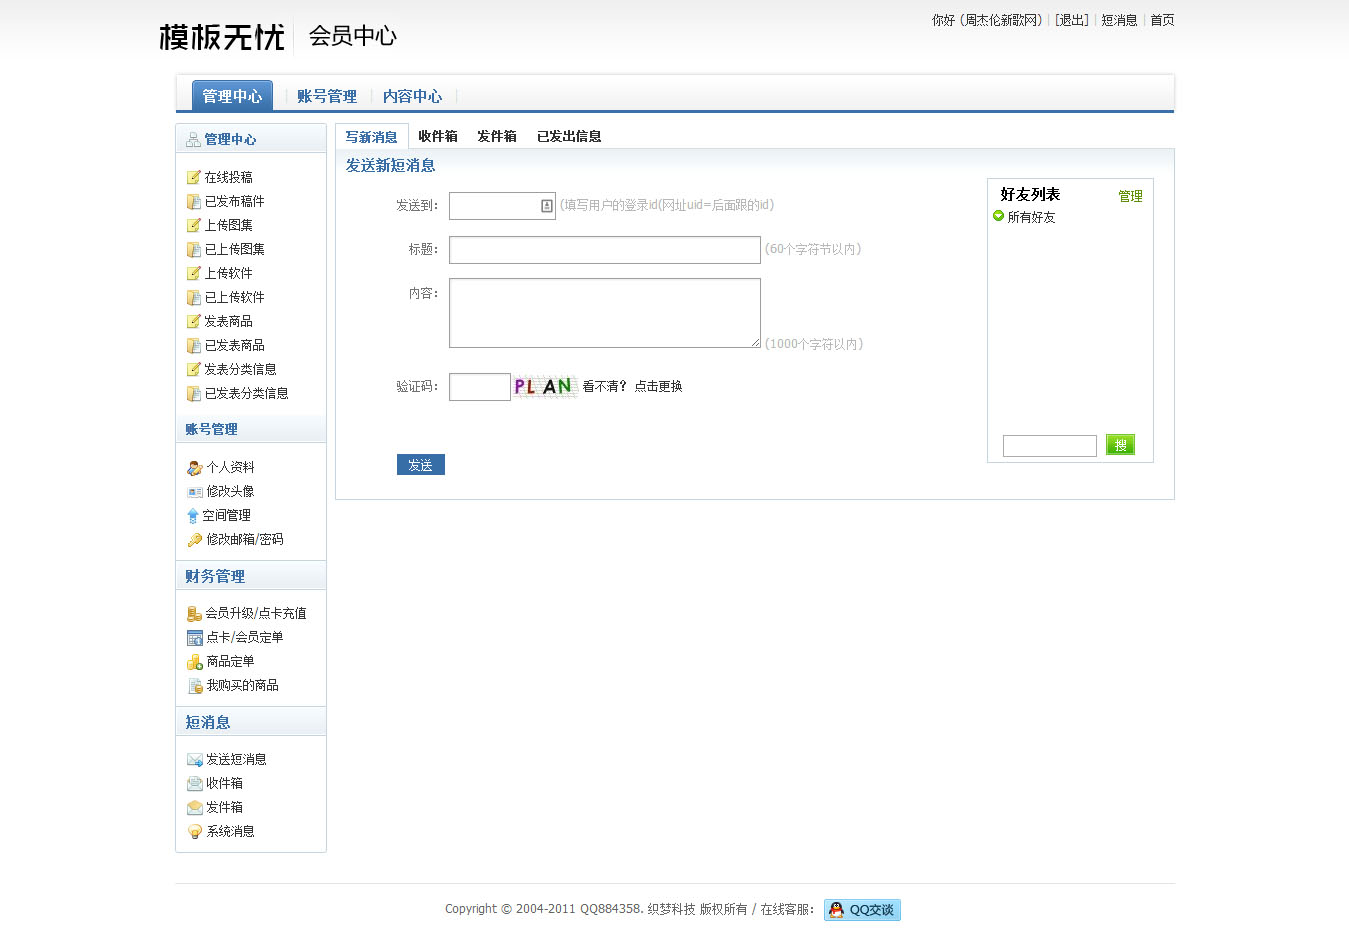Click the pencil icon beside 在线投稿
Screen dimensions: 1349x933
(194, 177)
